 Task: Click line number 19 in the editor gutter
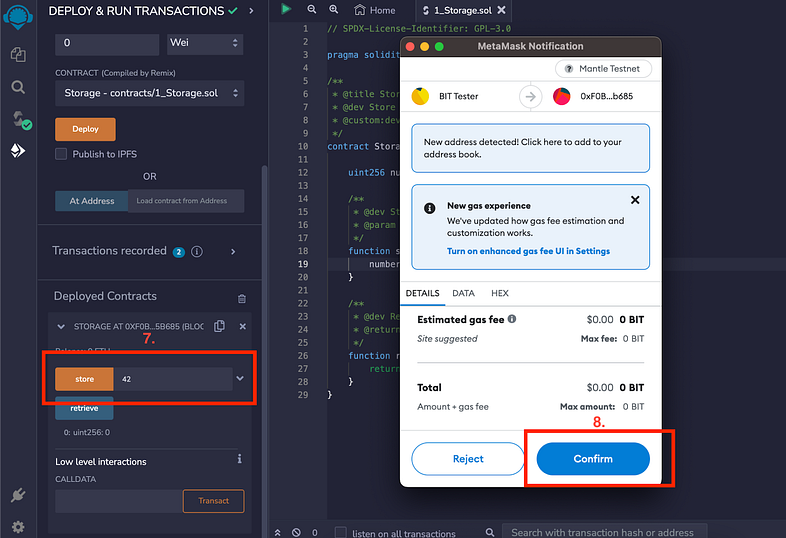click(303, 264)
